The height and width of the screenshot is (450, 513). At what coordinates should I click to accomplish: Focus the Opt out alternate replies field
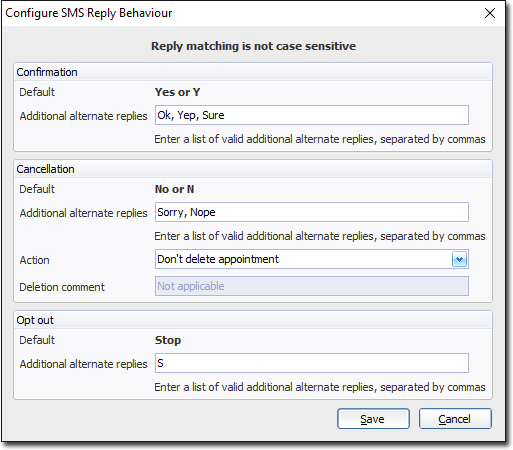pyautogui.click(x=312, y=363)
